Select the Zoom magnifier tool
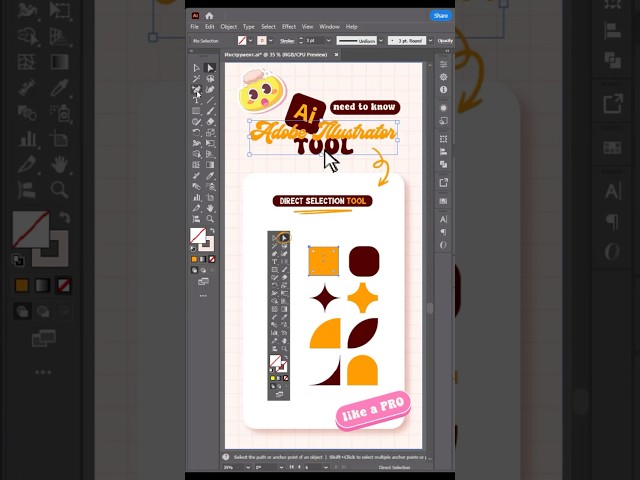 pos(210,219)
